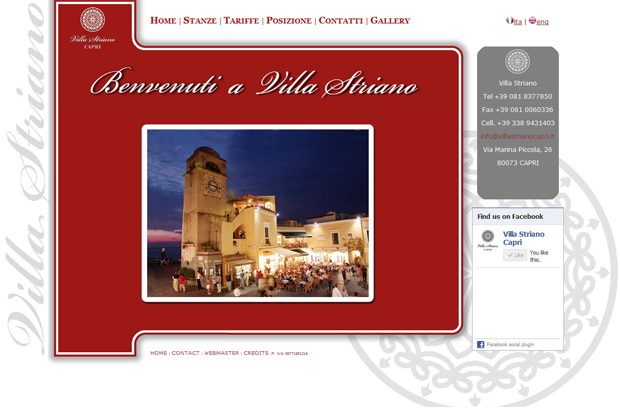Viewport: 620px width, 420px height.
Task: Click the P. IVA number in the footer
Action: [289, 354]
